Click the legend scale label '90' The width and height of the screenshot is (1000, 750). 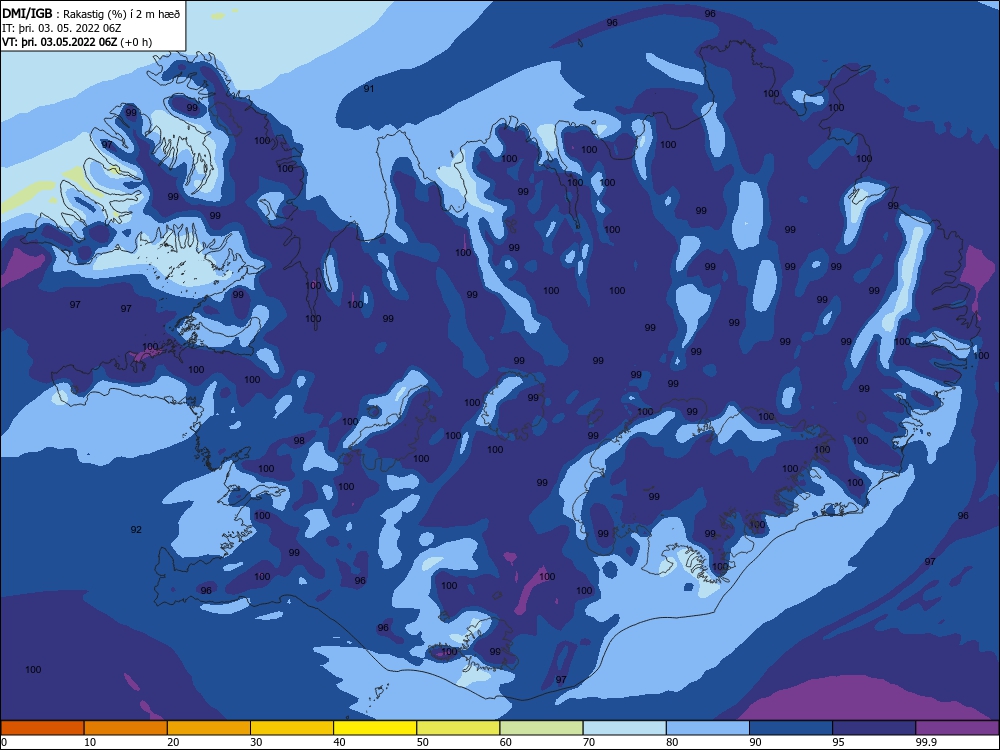click(756, 742)
